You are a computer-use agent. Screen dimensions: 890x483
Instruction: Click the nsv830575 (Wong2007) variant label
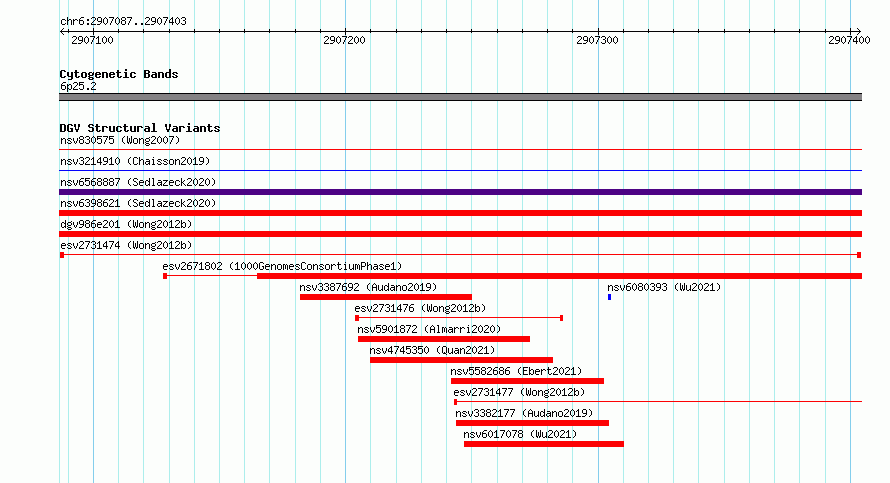point(120,140)
